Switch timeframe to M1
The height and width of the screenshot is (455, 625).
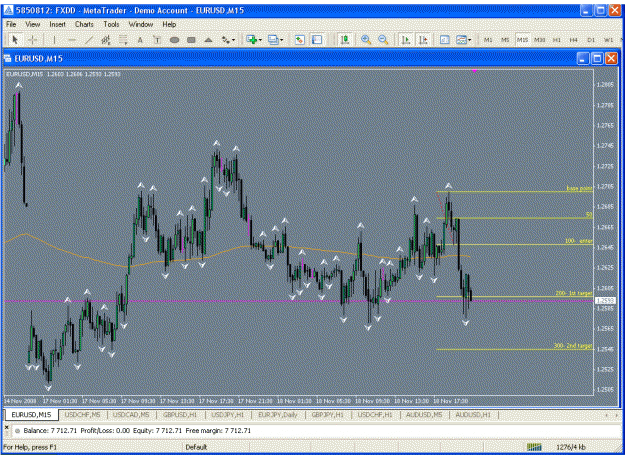point(488,40)
